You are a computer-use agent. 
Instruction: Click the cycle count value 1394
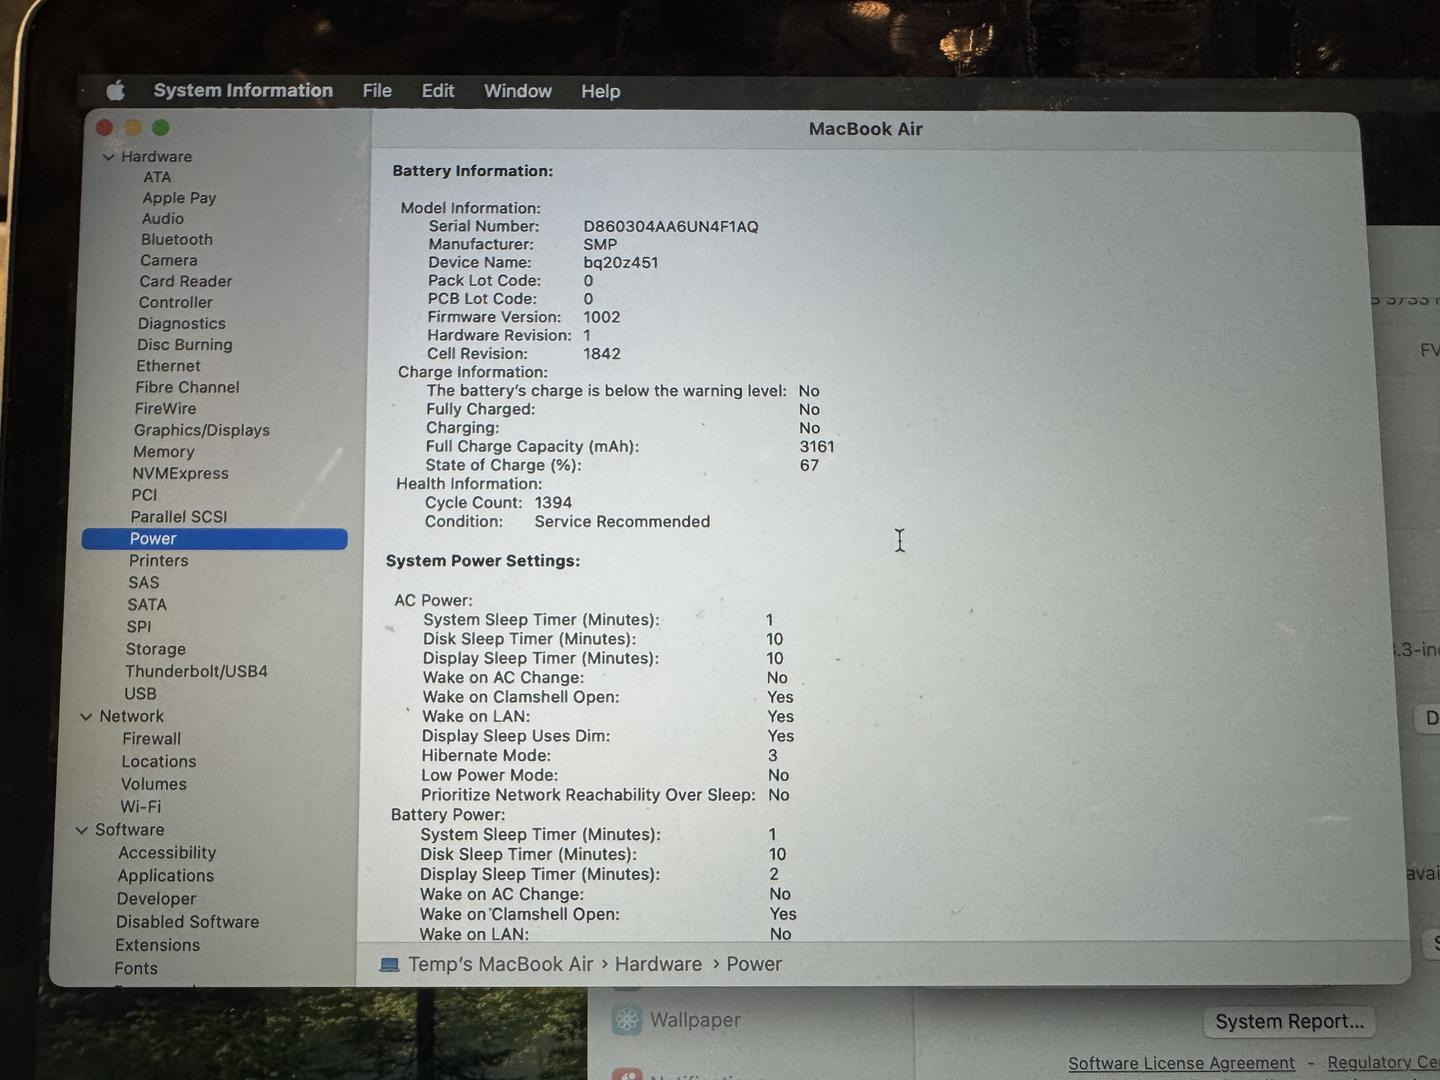coord(553,503)
